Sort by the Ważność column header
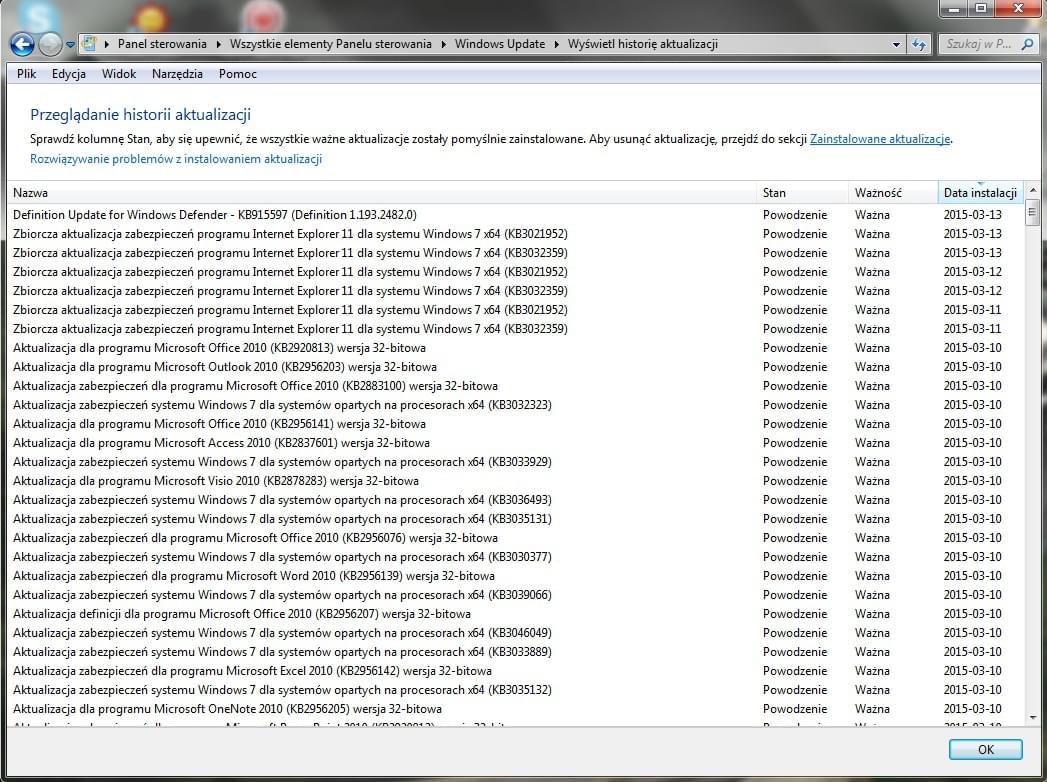Viewport: 1047px width, 782px height. click(893, 193)
